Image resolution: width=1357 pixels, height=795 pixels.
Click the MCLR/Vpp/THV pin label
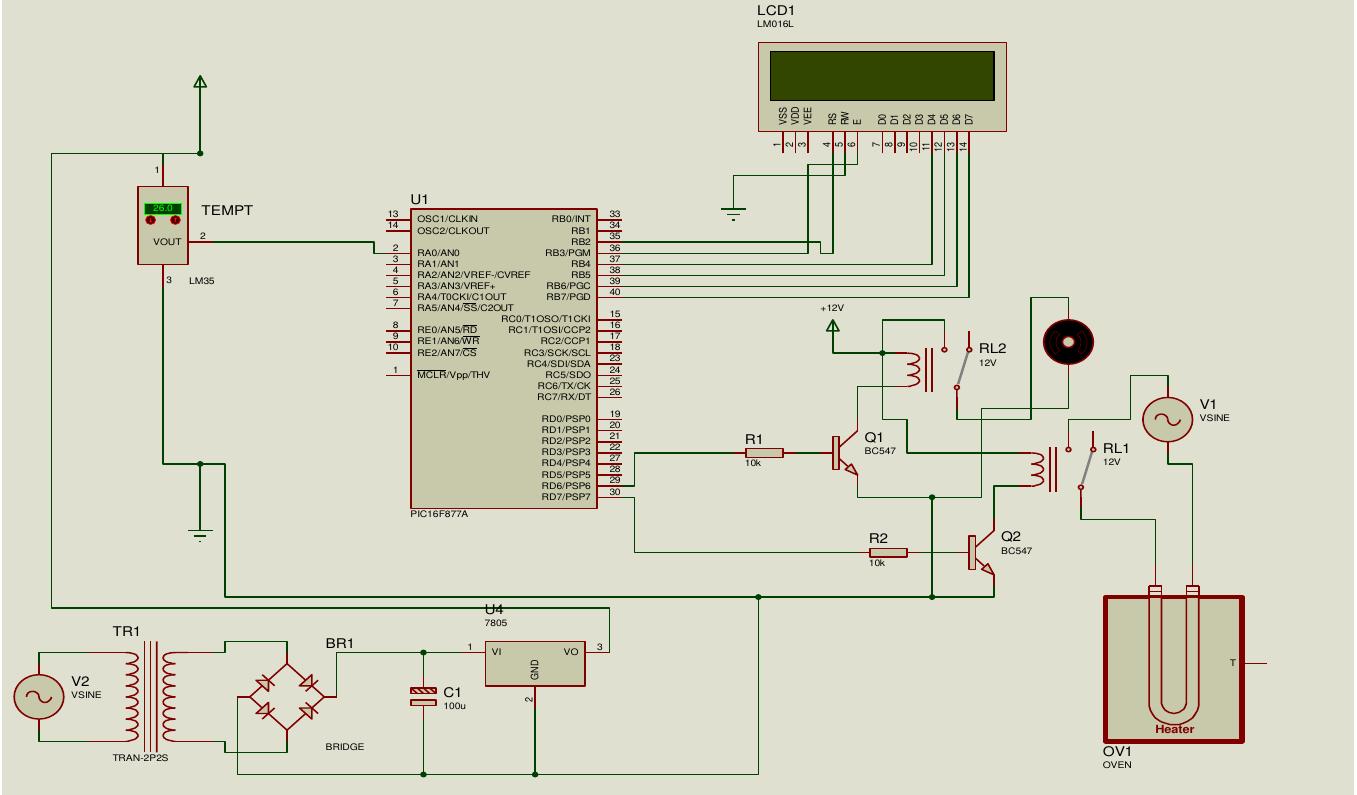click(x=453, y=375)
